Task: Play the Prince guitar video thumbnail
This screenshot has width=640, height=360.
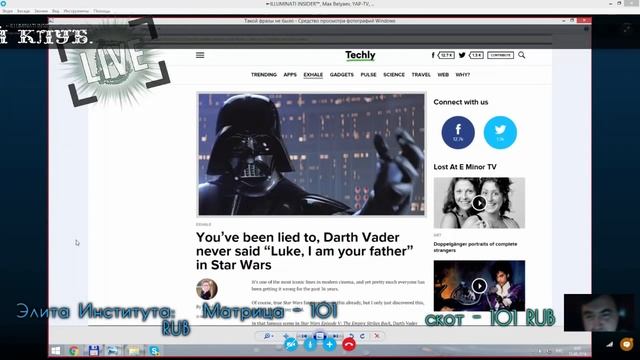Action: coord(479,286)
